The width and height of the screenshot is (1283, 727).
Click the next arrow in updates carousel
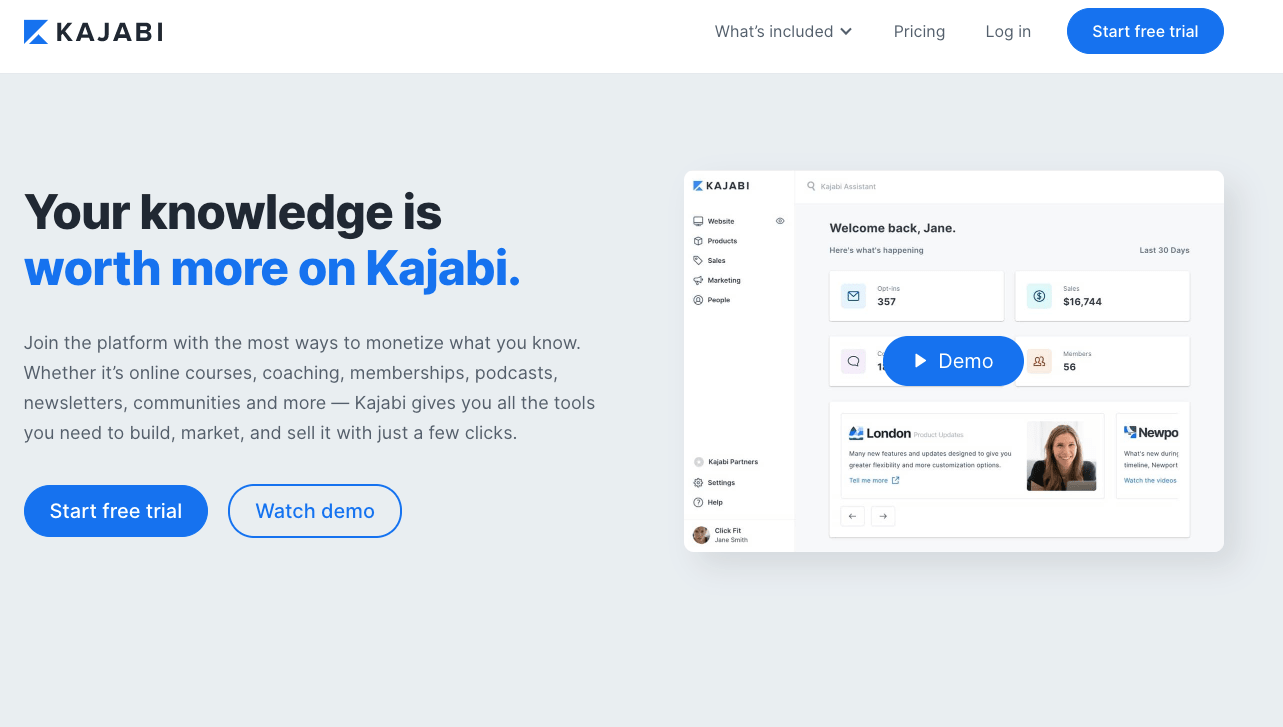[x=883, y=516]
